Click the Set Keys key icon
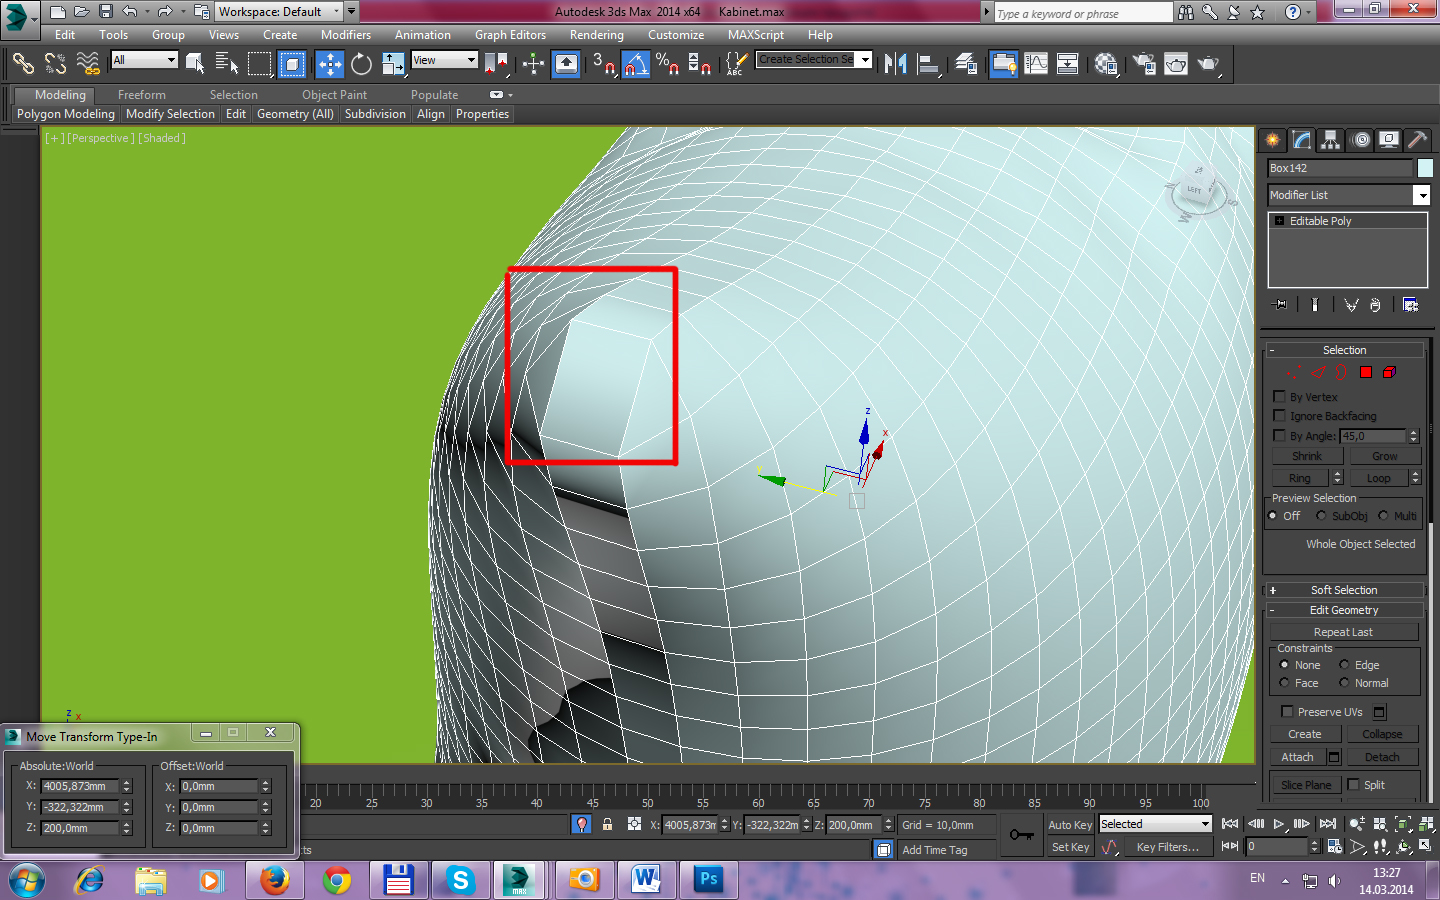The image size is (1440, 900). (1021, 835)
